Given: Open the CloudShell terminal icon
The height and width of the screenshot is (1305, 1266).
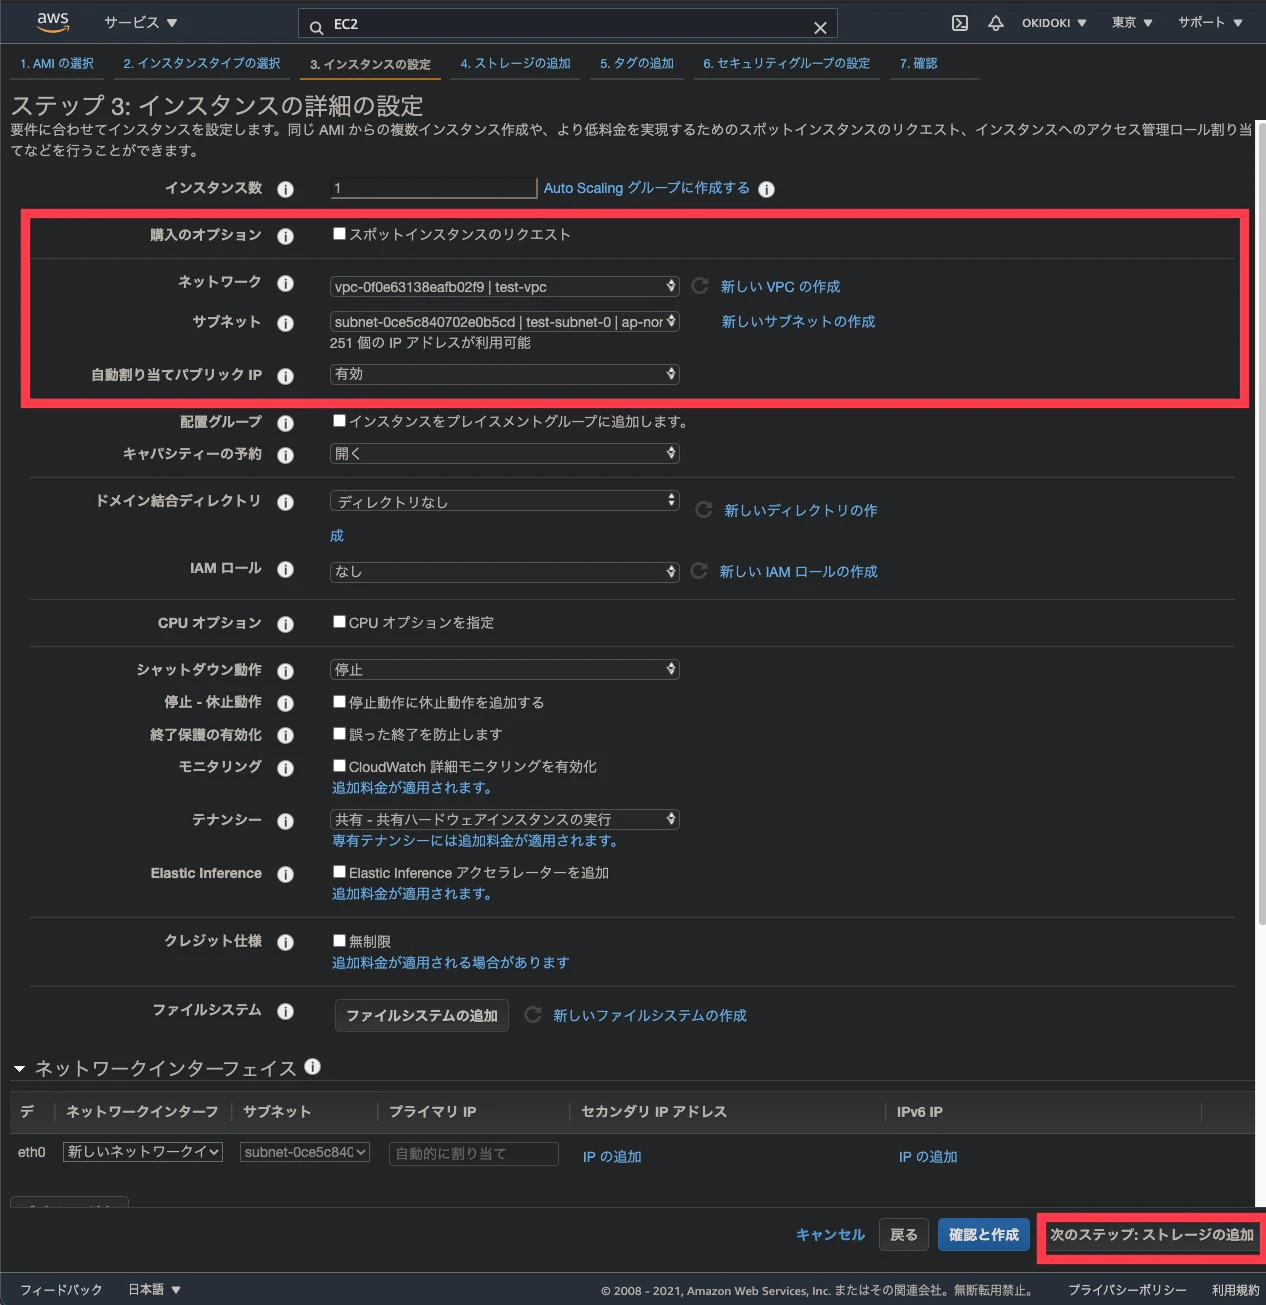Looking at the screenshot, I should pos(959,23).
